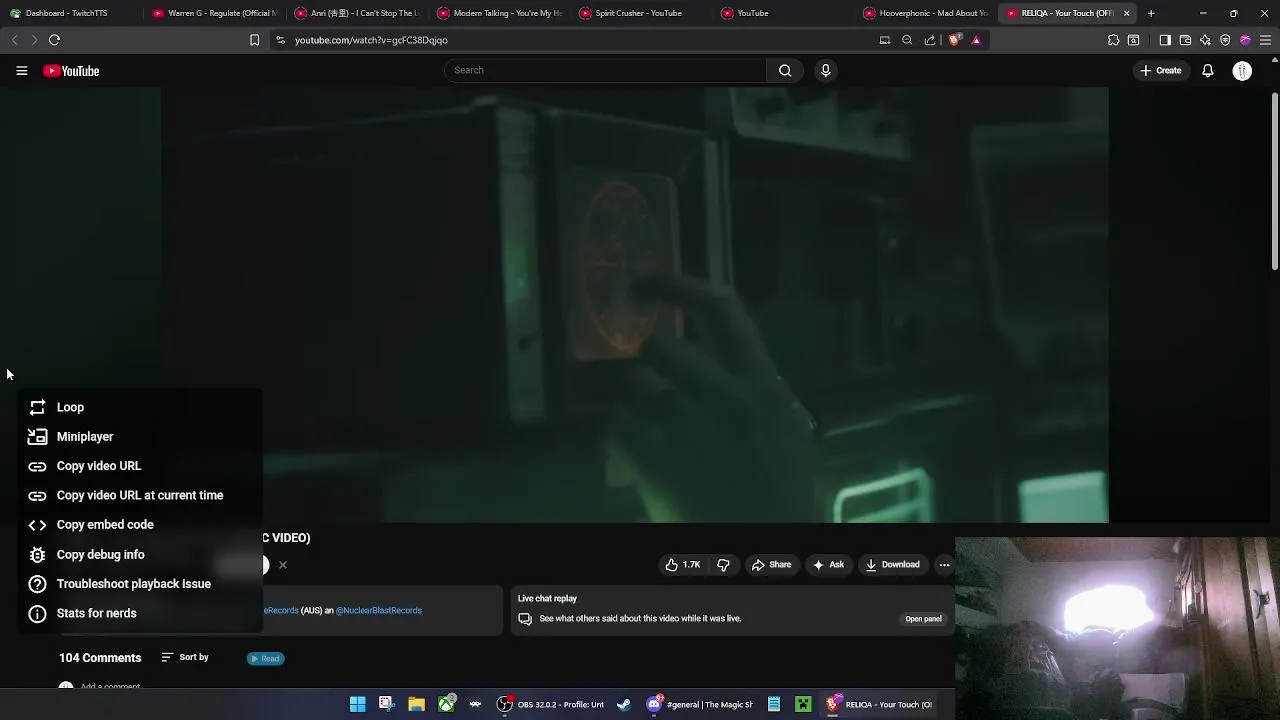
Task: Dislike the video with thumbs down
Action: click(723, 565)
